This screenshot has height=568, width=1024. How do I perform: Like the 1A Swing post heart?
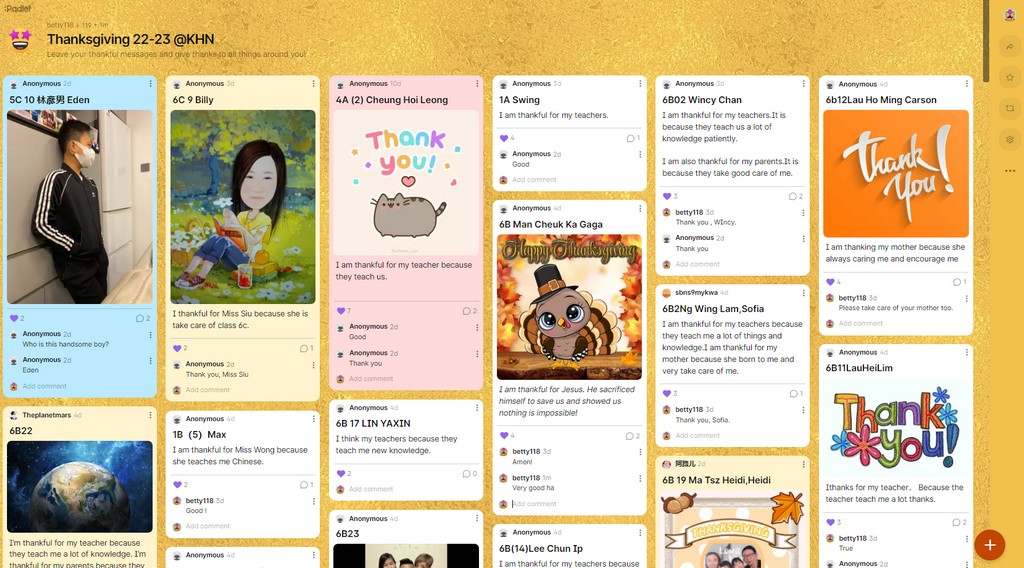[504, 138]
